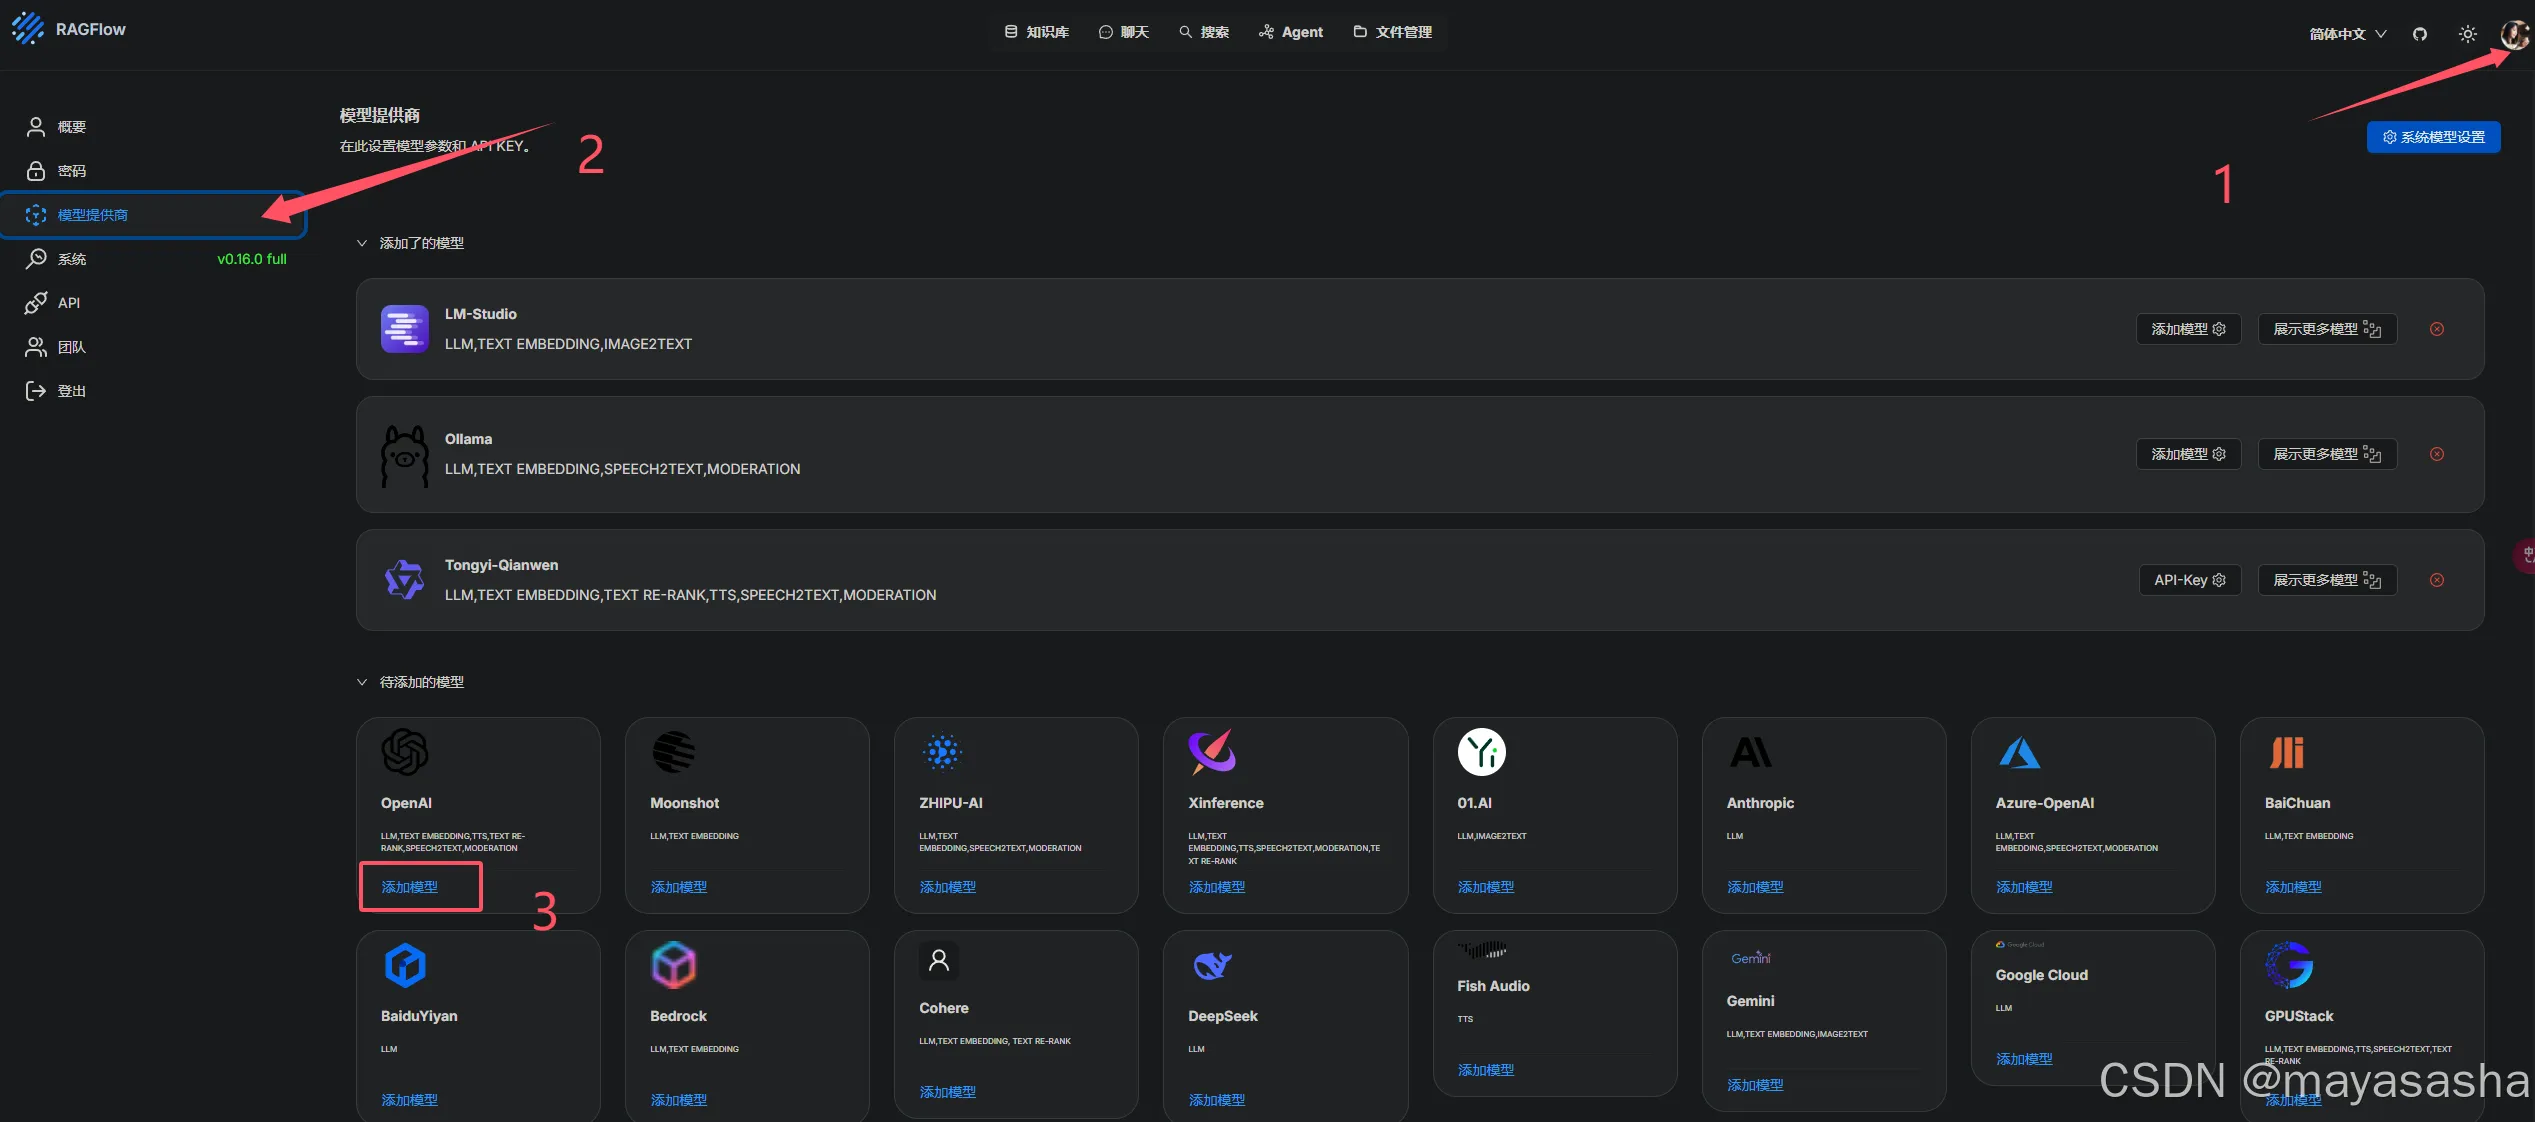
Task: Click 展示更多模型 for Ollama
Action: pyautogui.click(x=2327, y=454)
